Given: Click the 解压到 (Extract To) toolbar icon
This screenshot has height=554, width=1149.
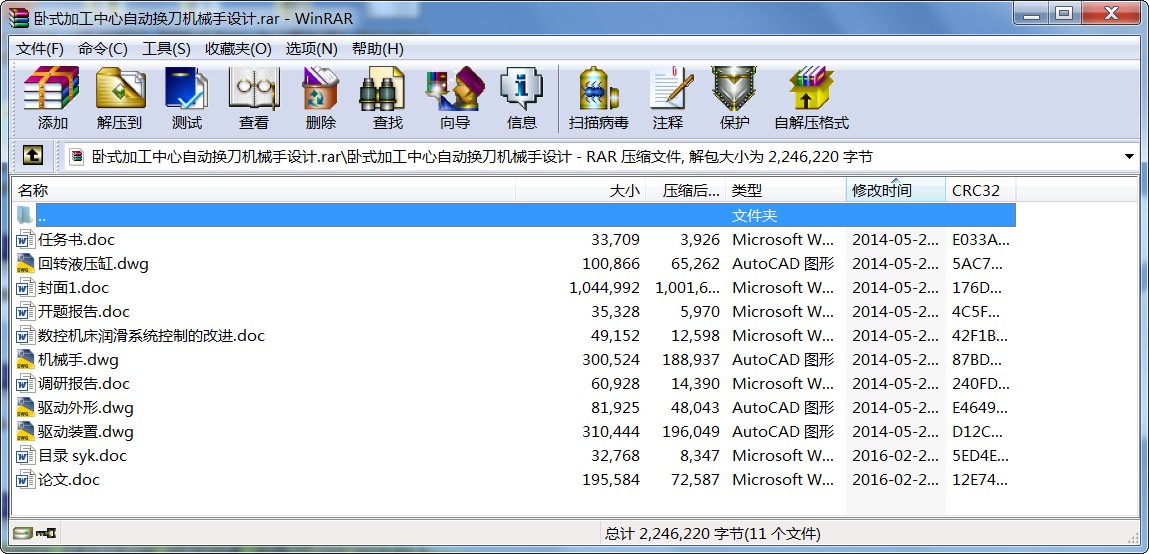Looking at the screenshot, I should click(119, 98).
